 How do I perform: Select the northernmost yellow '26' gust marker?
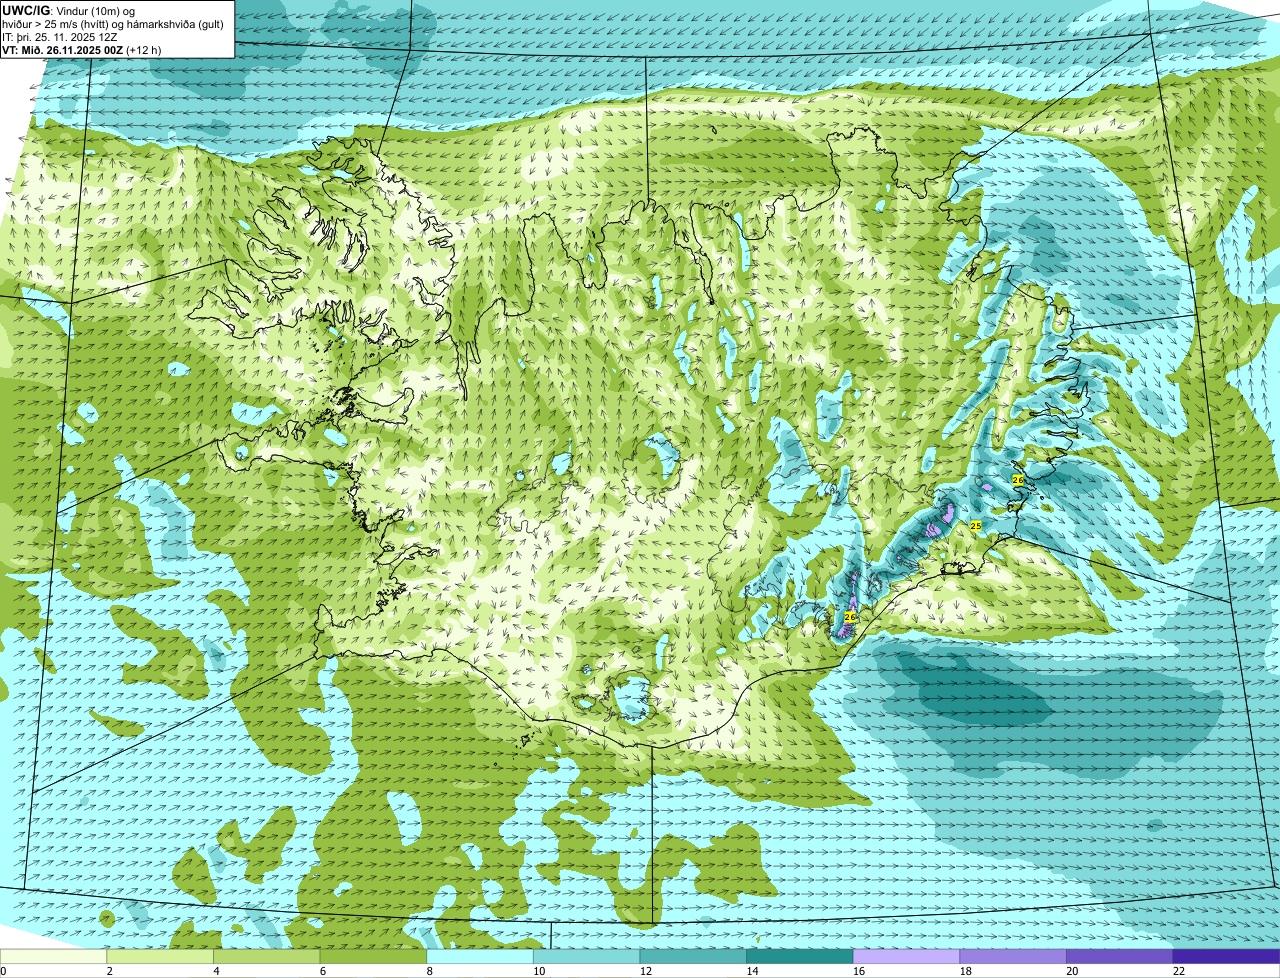(1018, 480)
